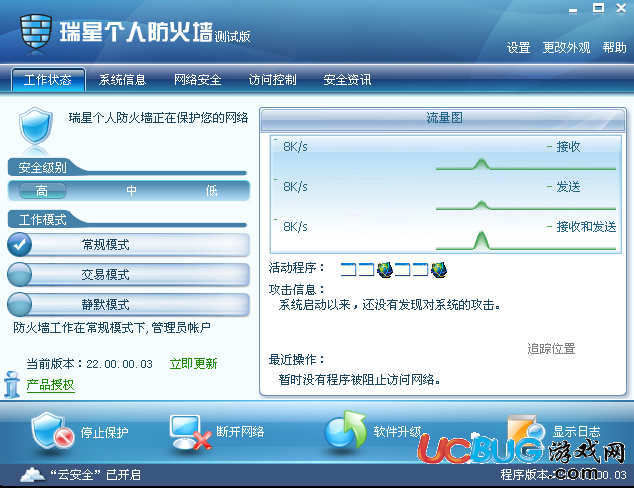Click the 防火墙工作在常规模式下 status line
634x488 pixels.
(112, 327)
